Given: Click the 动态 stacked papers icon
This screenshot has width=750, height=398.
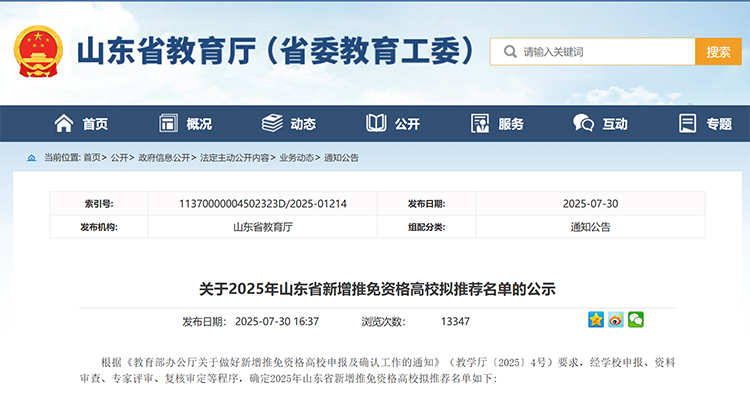Looking at the screenshot, I should coord(272,123).
